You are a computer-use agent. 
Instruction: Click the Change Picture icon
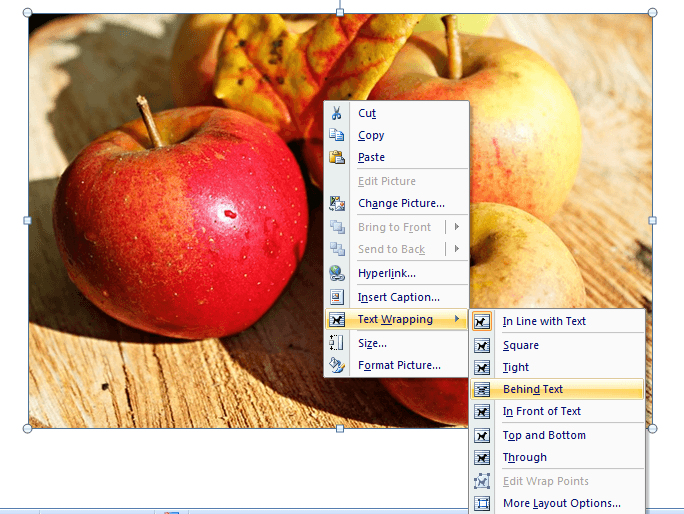337,203
